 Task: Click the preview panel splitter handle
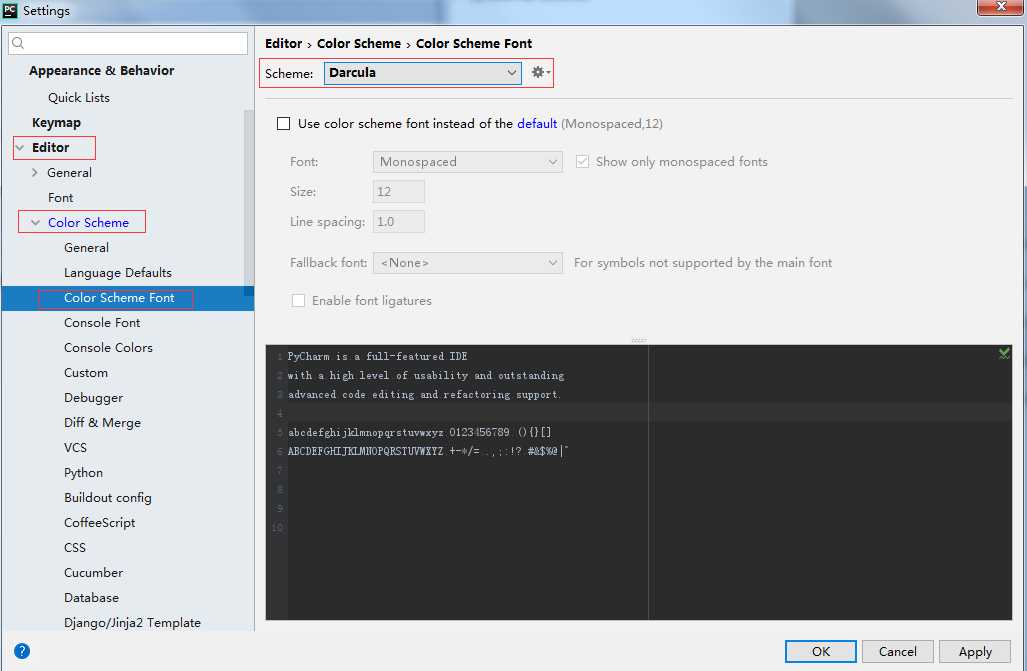coord(639,340)
